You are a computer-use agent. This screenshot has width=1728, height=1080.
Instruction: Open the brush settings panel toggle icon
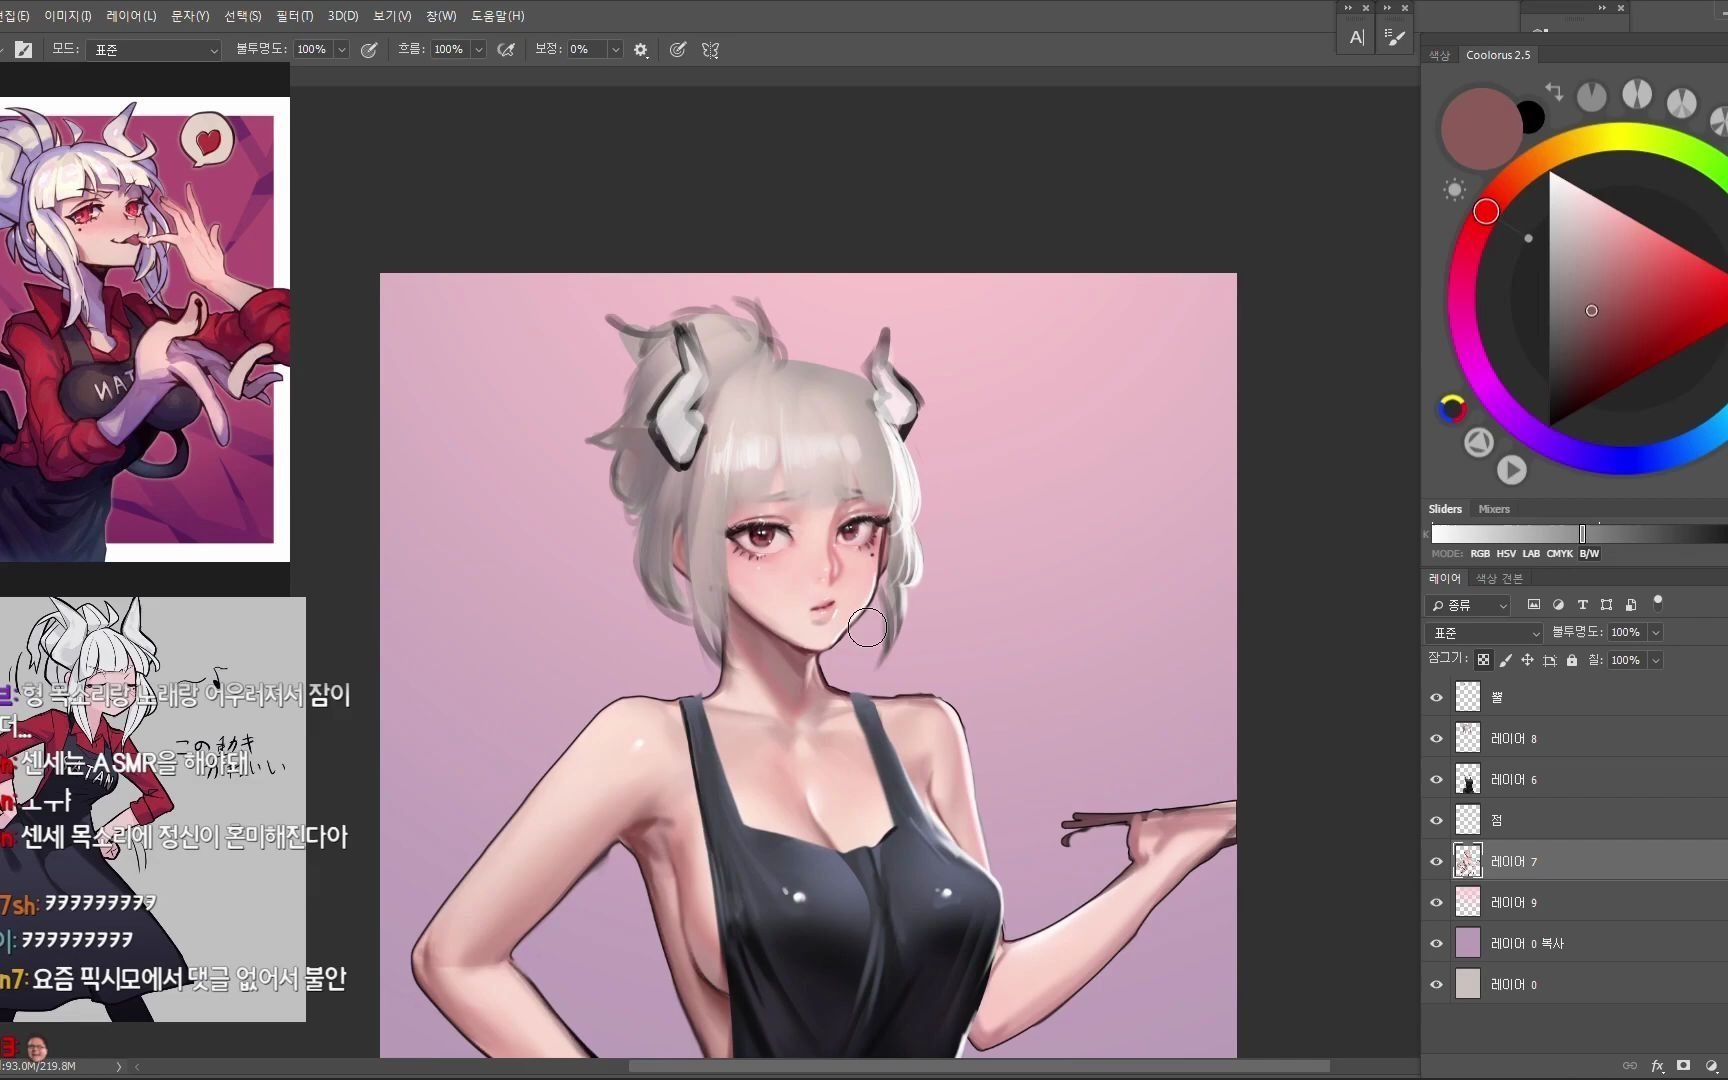24,49
